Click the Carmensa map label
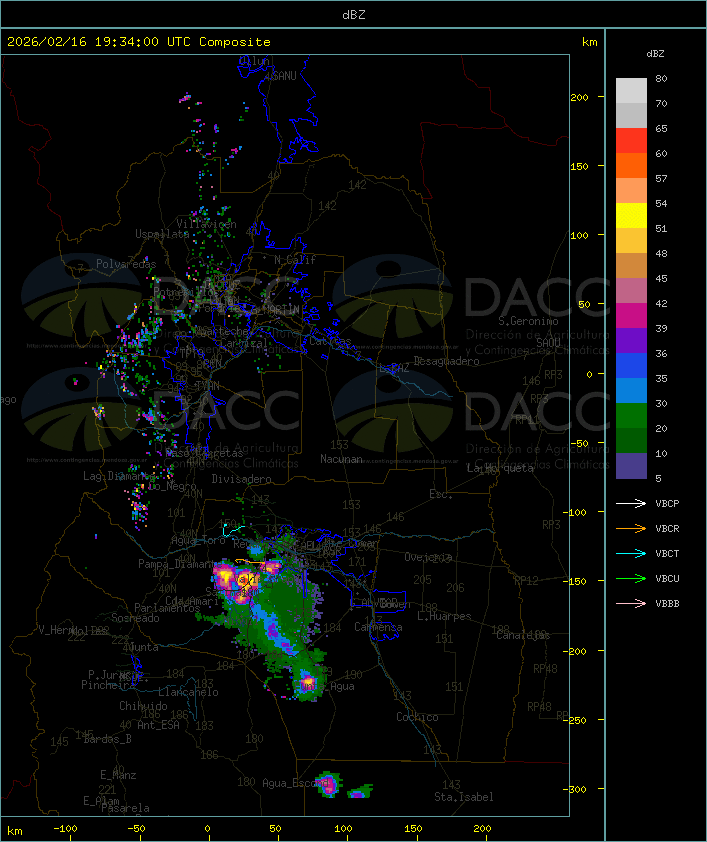 pyautogui.click(x=378, y=627)
